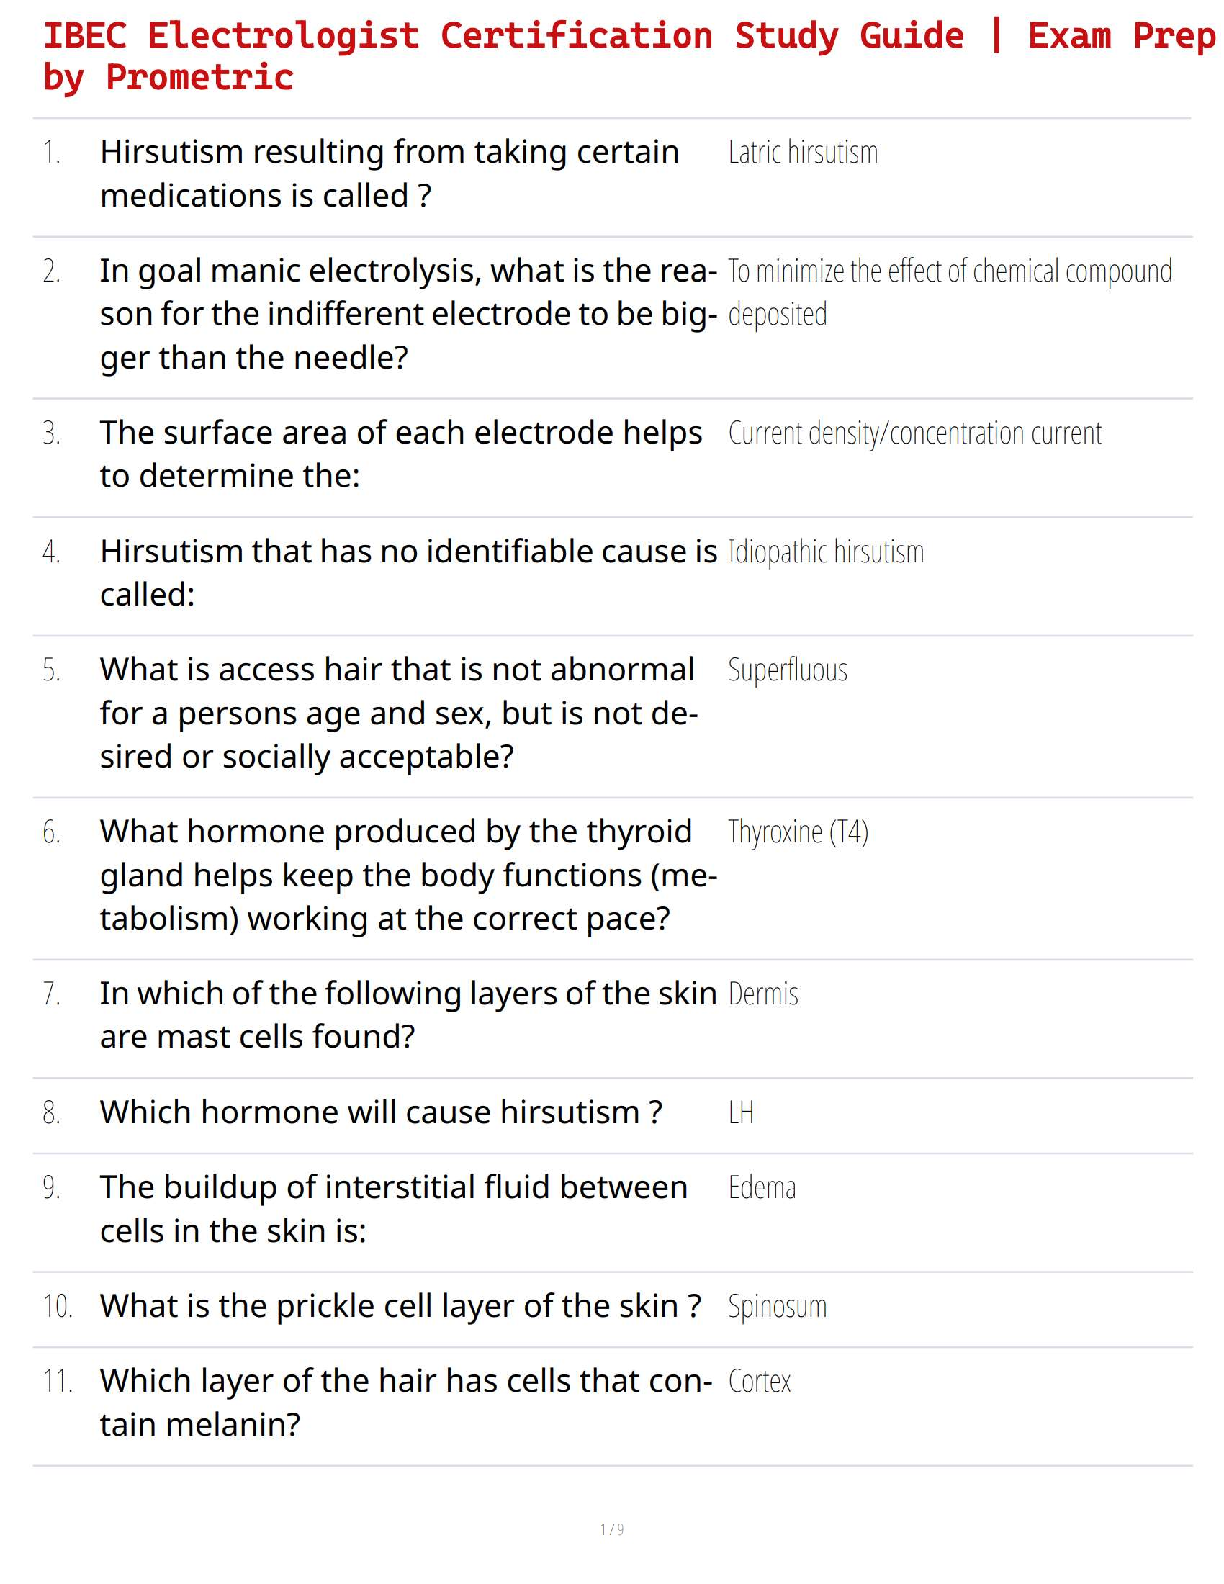Click the answer "Idiopathic hirsutism"
This screenshot has height=1584, width=1224.
coord(825,552)
